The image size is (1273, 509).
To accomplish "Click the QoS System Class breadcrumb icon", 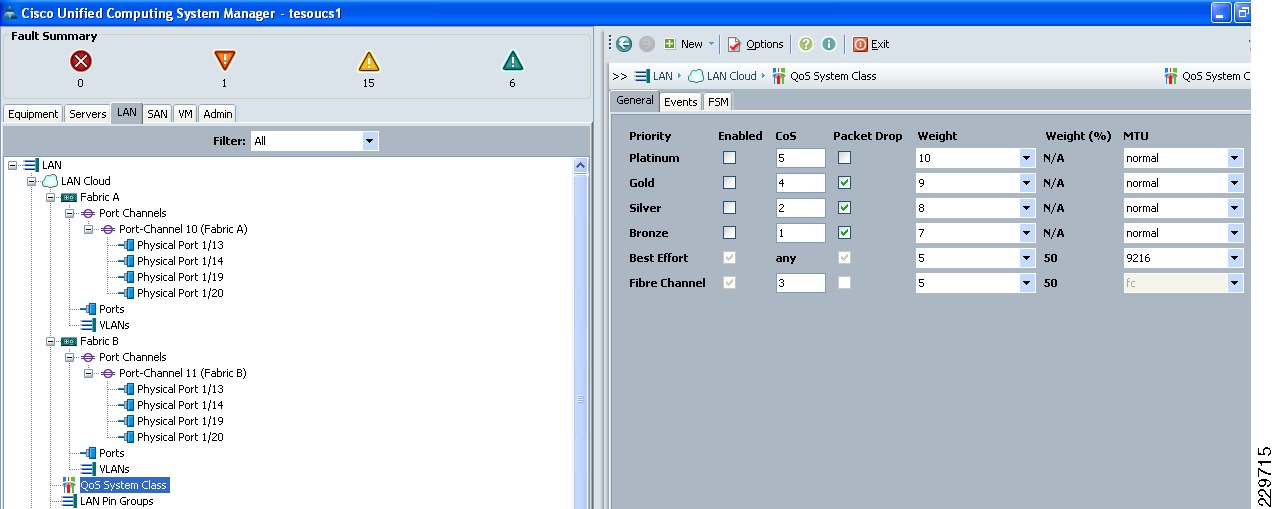I will [x=779, y=75].
